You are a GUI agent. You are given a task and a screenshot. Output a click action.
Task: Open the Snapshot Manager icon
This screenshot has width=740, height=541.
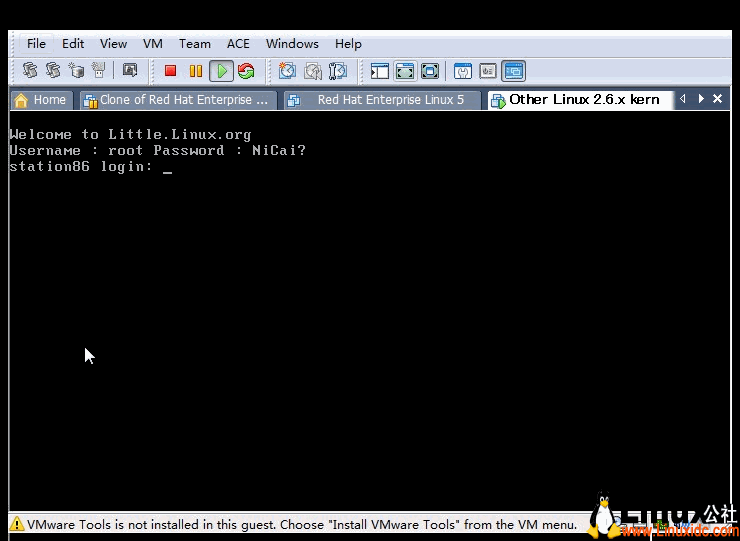pyautogui.click(x=337, y=71)
